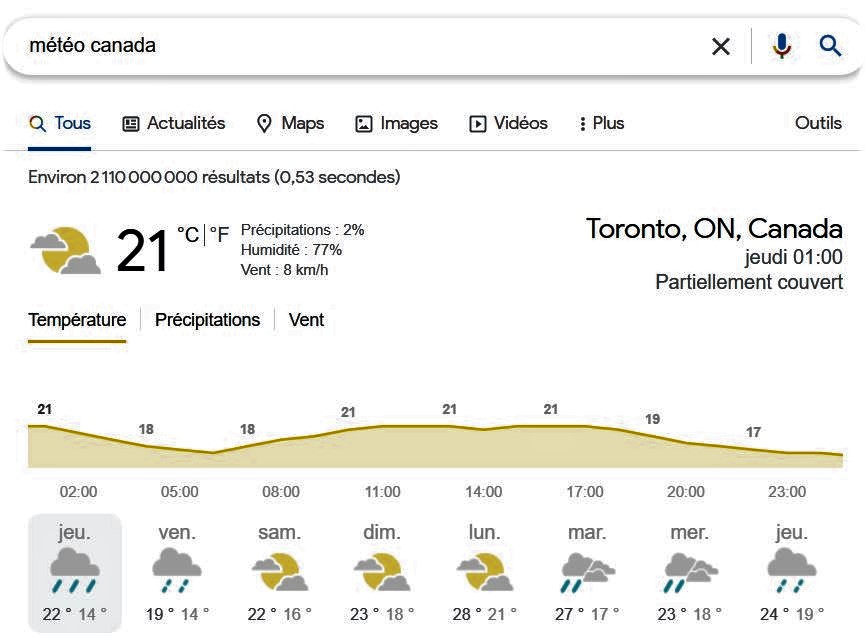
Task: Pick Monday's (lun.) forecast with 28° high
Action: coord(485,571)
